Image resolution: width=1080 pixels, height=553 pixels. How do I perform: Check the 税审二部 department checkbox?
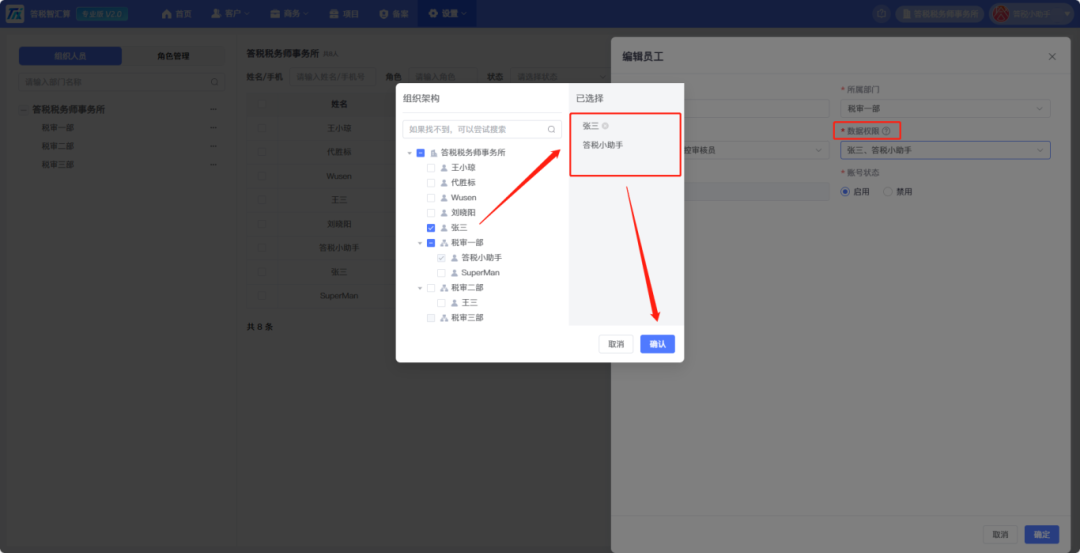431,288
